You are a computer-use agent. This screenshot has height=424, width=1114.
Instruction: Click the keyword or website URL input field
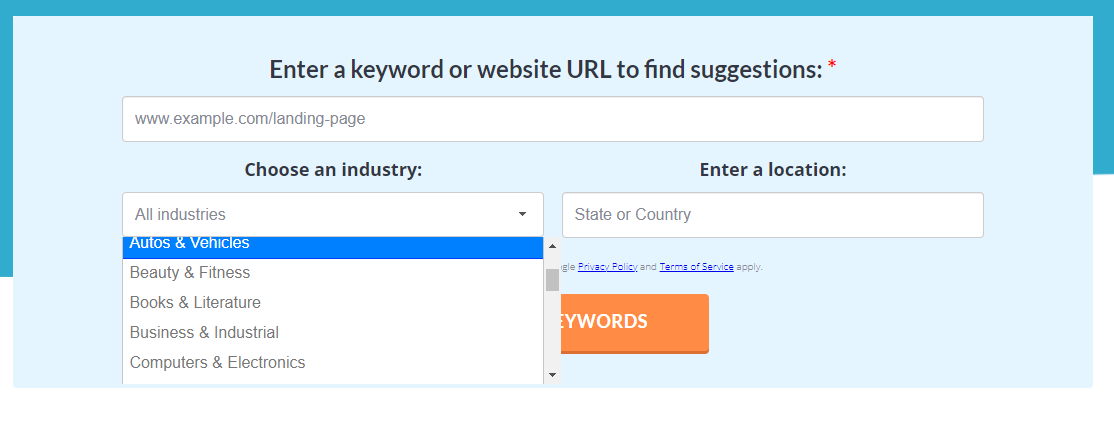[x=552, y=119]
